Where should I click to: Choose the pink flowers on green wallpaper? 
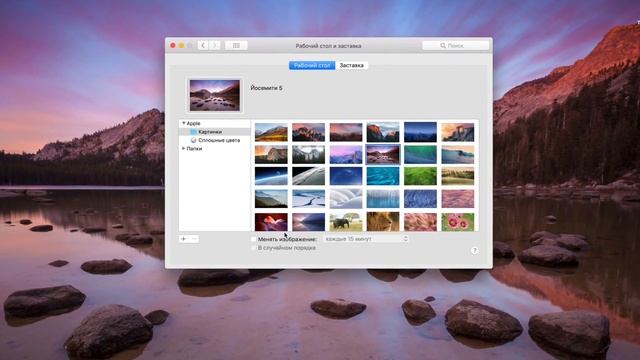(x=458, y=222)
